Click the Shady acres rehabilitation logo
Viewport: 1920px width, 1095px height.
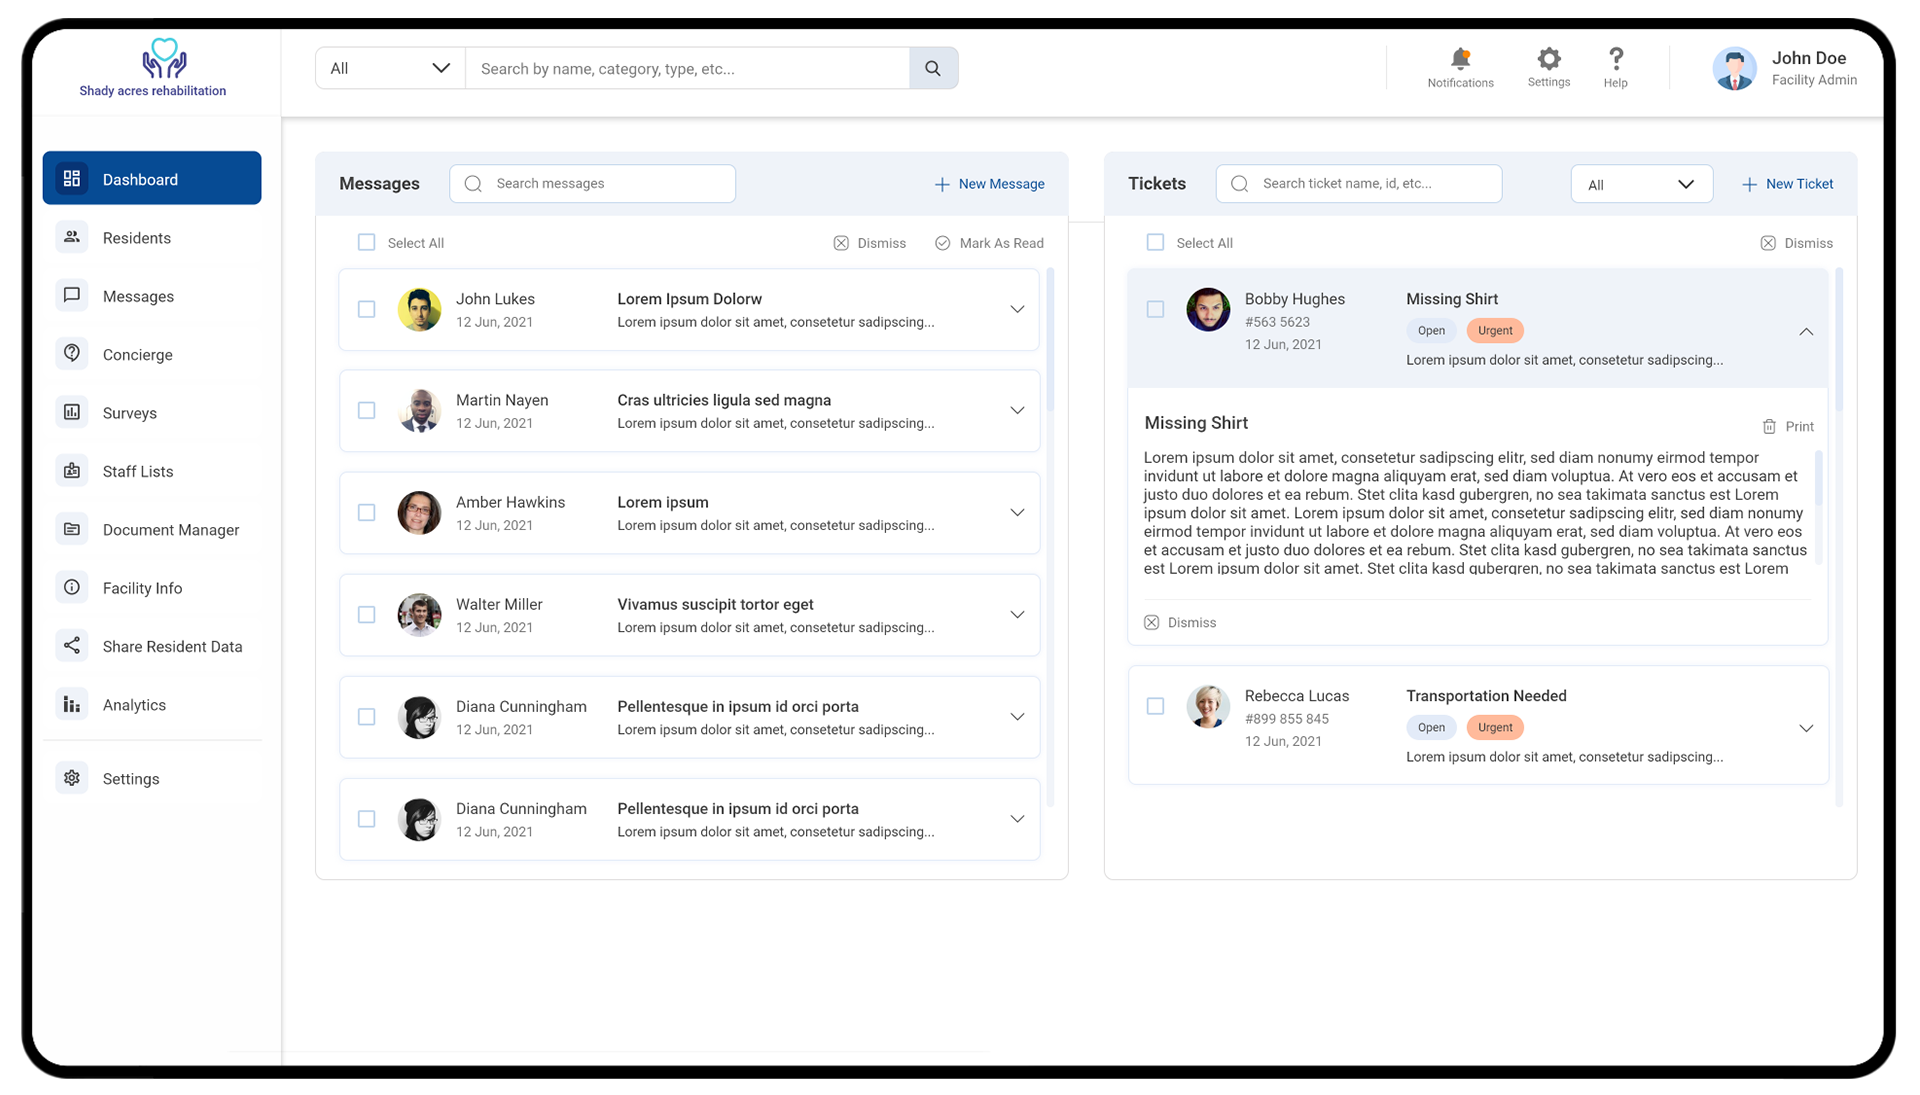click(x=153, y=68)
